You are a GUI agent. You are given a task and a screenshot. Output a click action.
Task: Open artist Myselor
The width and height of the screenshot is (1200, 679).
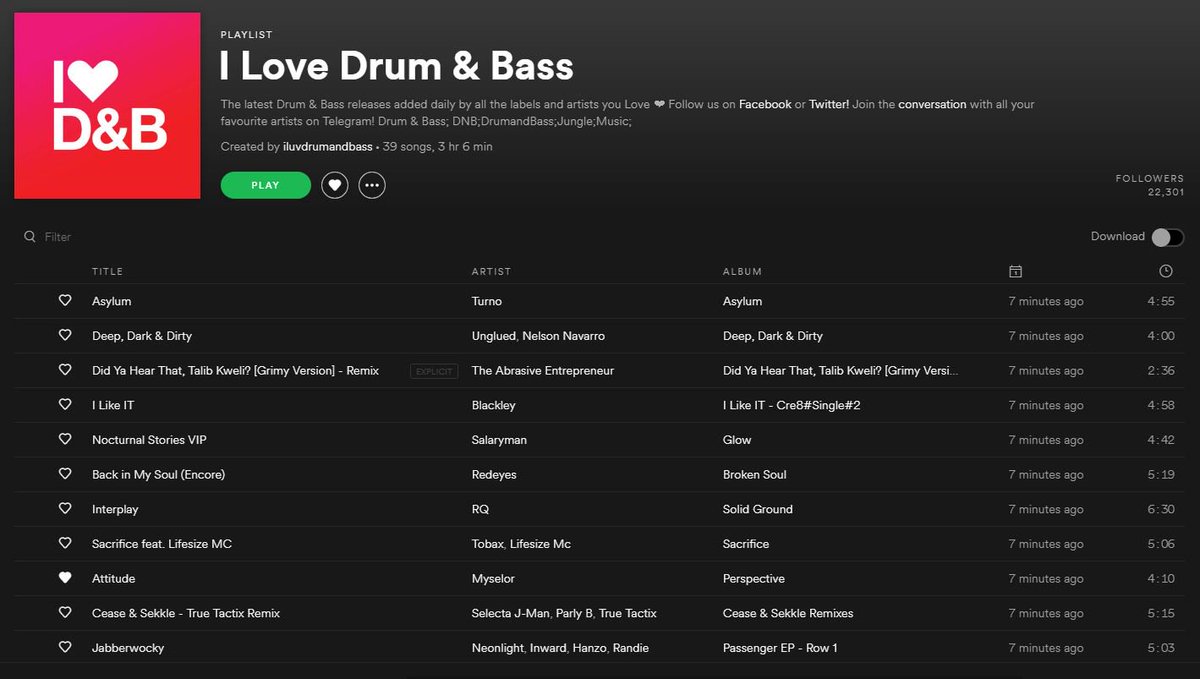coord(494,578)
